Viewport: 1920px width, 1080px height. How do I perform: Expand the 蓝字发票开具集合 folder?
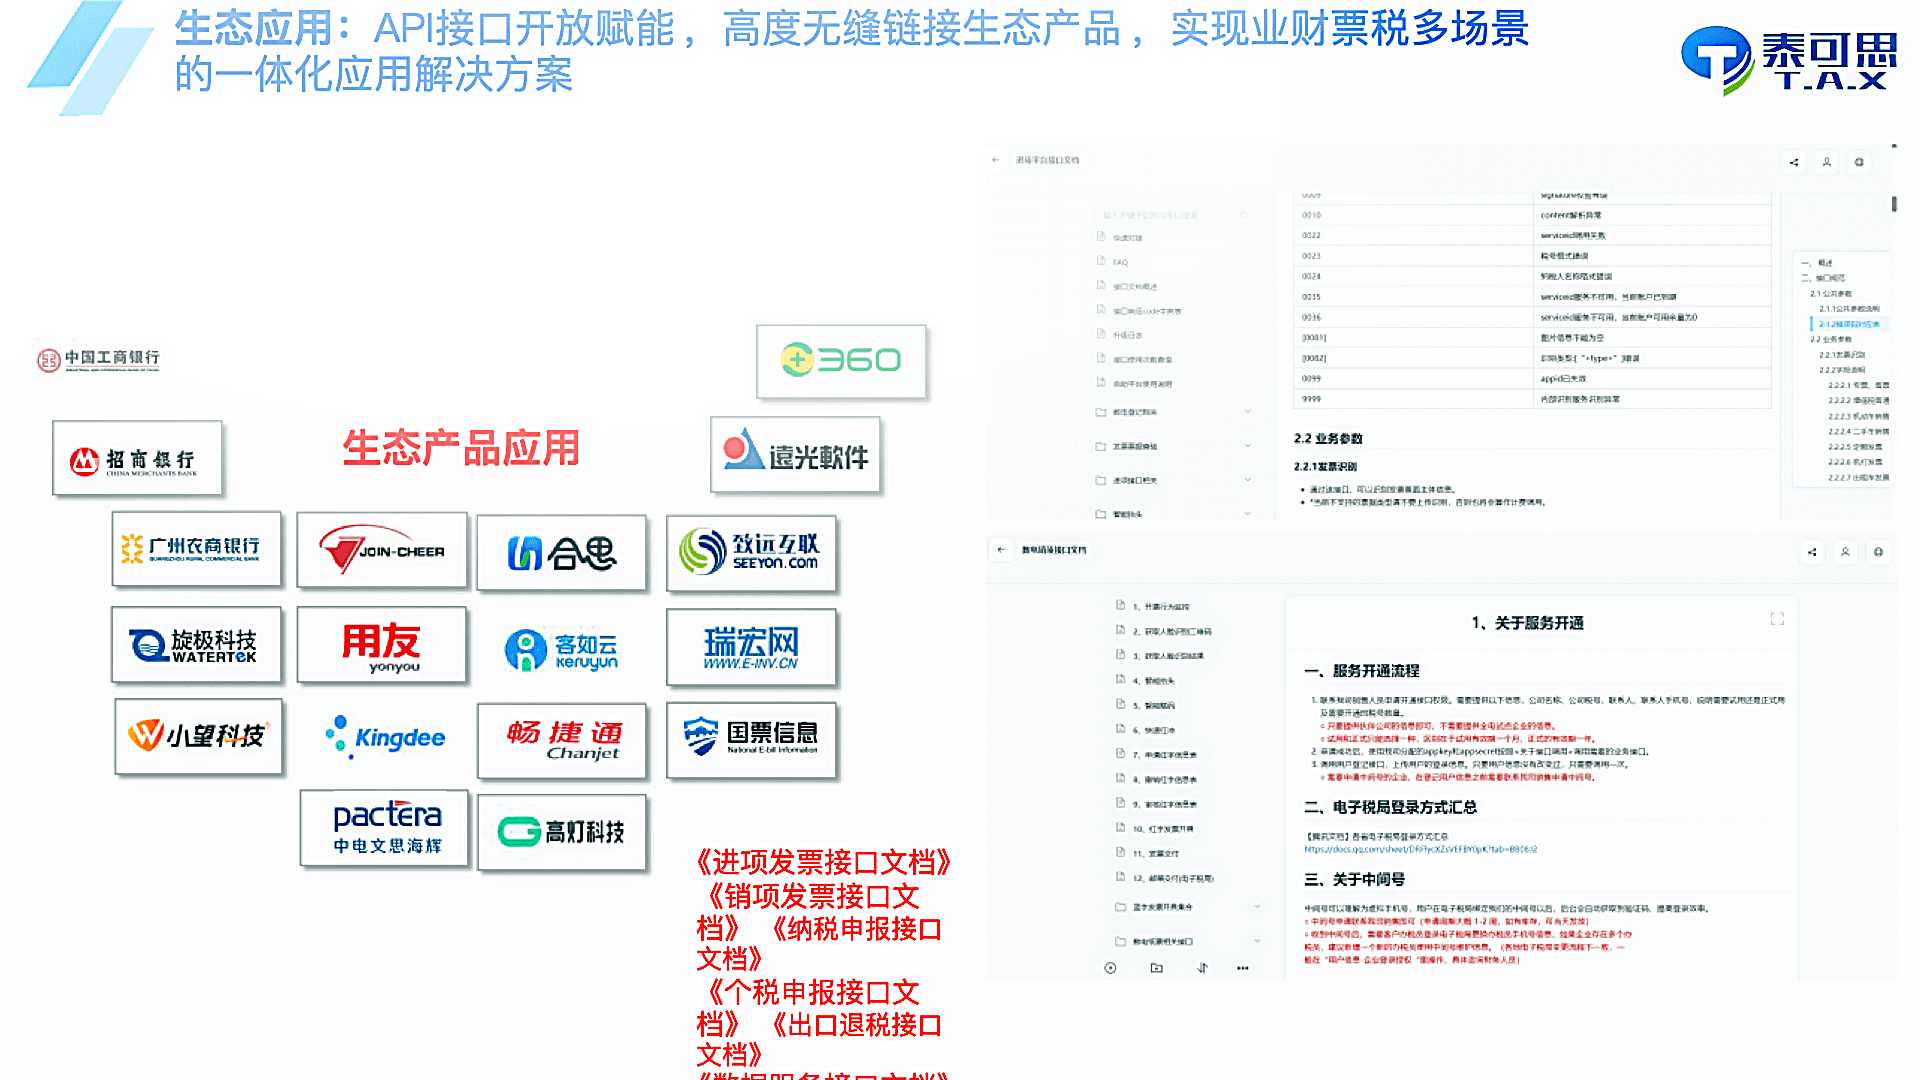[1257, 907]
